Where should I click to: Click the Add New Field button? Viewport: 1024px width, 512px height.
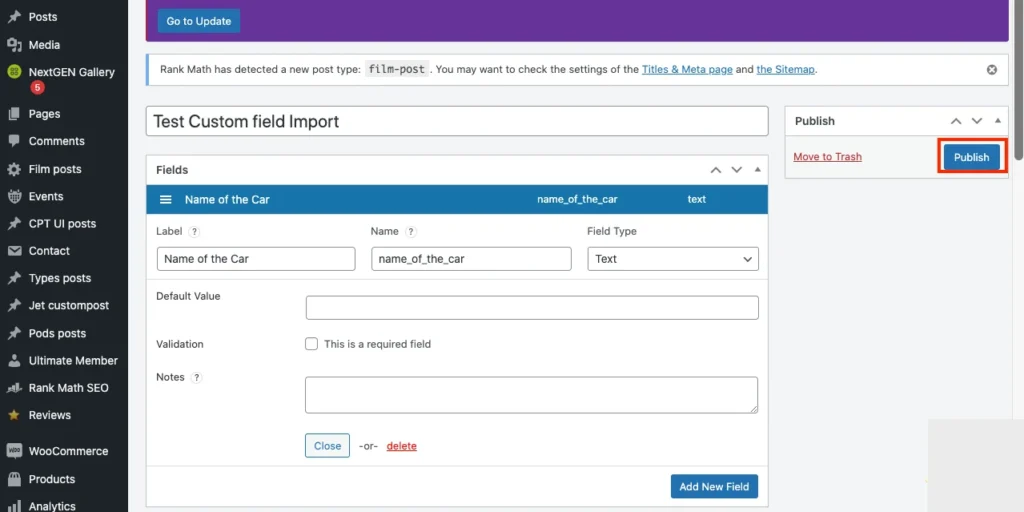[714, 487]
